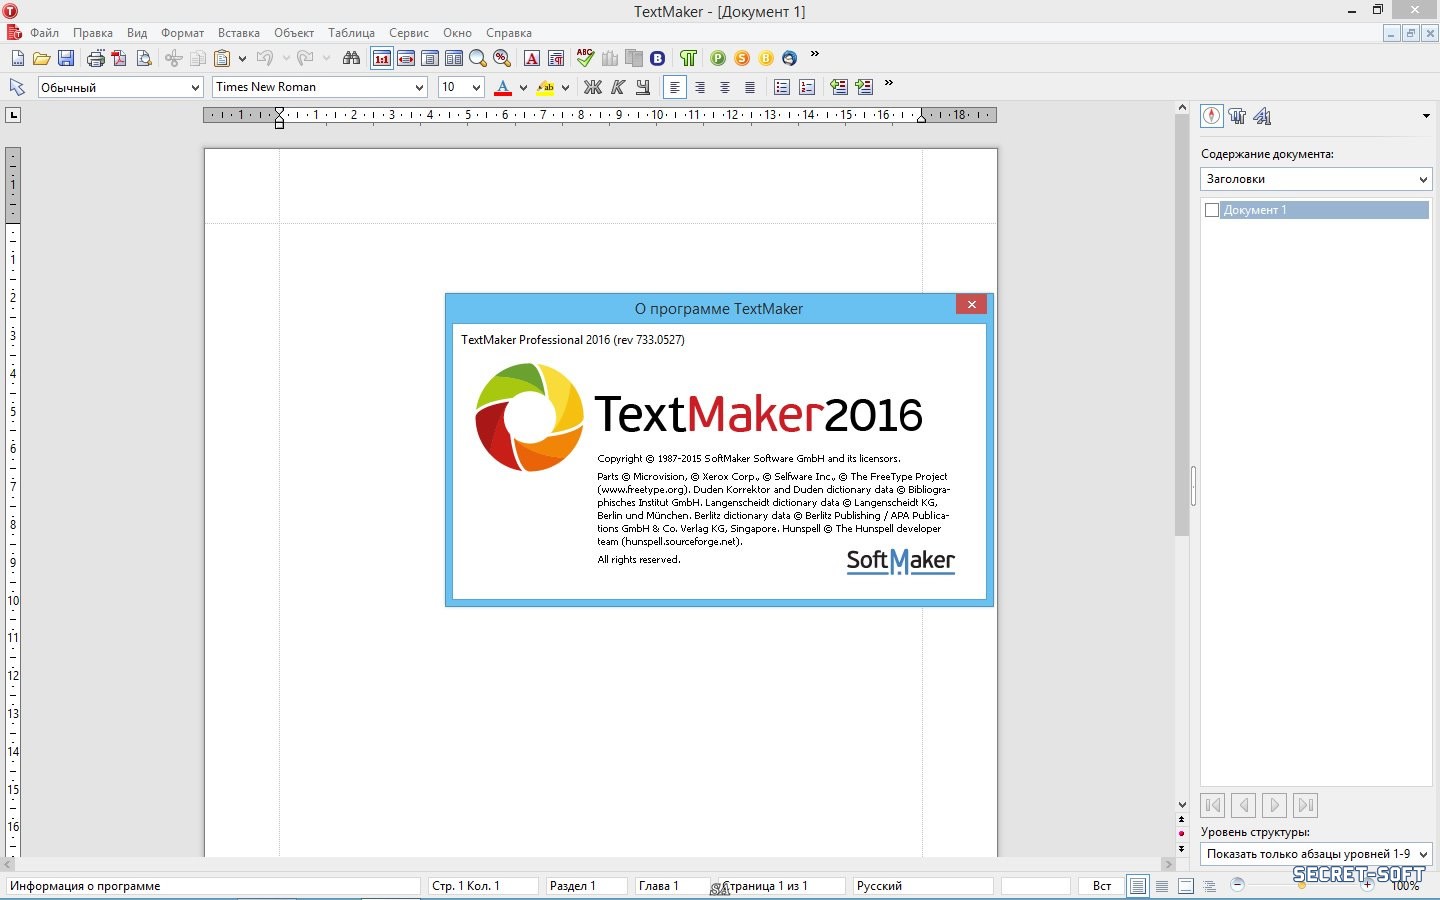Select the object pointer arrow tool

click(x=17, y=87)
